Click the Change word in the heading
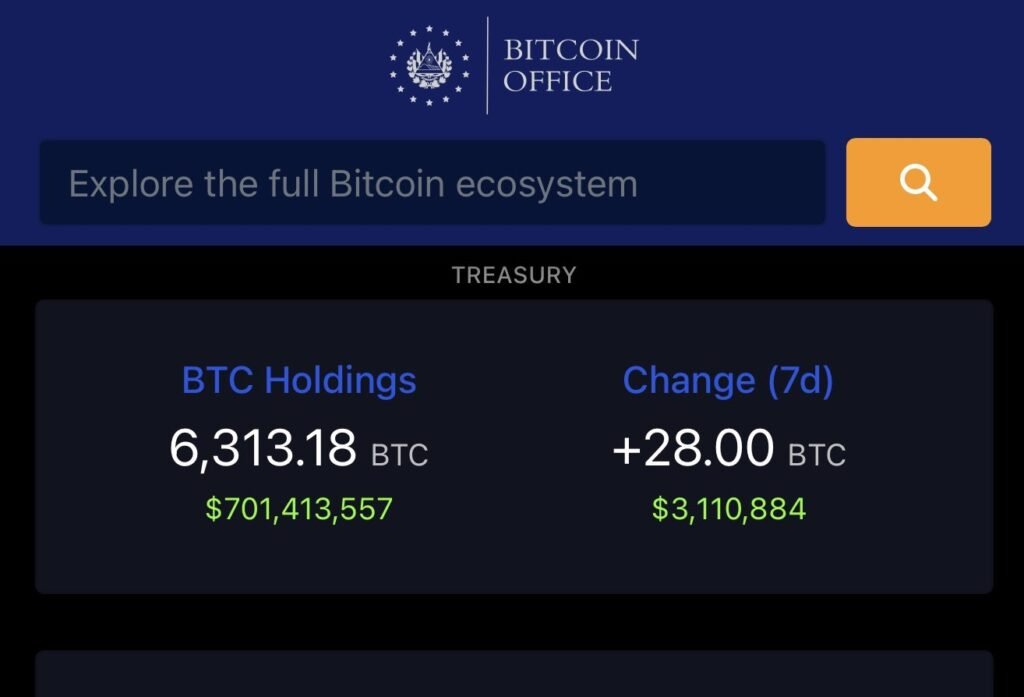This screenshot has width=1024, height=697. [x=689, y=380]
